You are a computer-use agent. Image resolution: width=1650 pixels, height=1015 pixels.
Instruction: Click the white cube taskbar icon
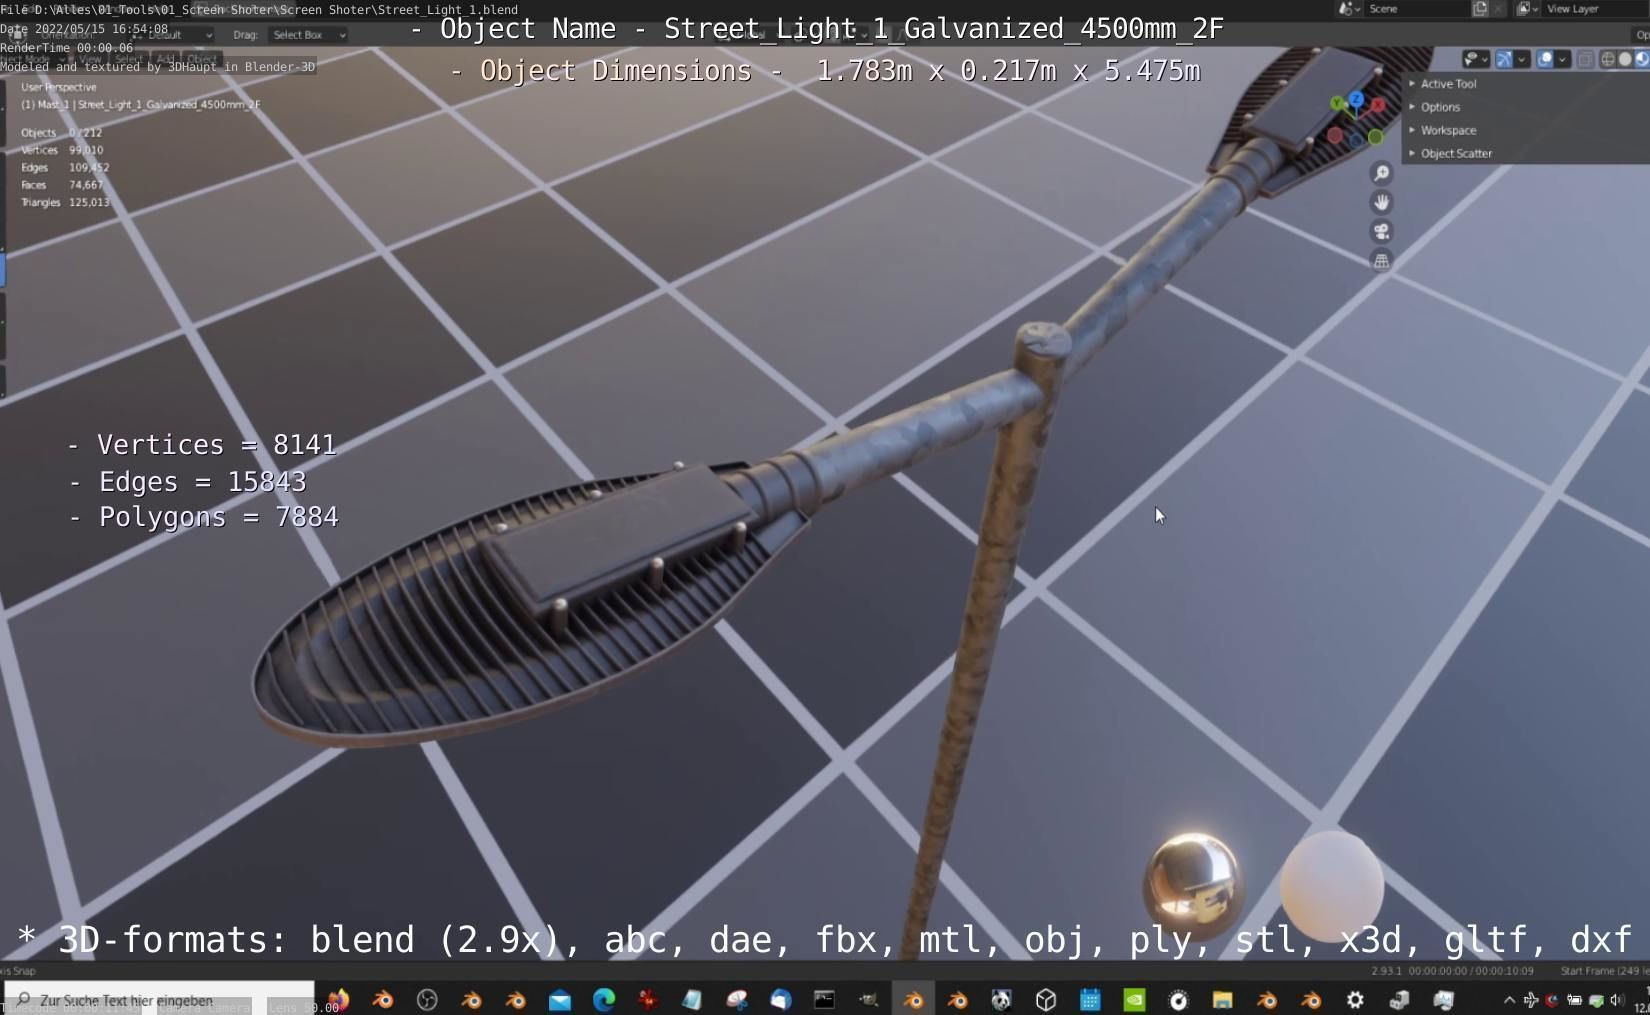[1046, 999]
